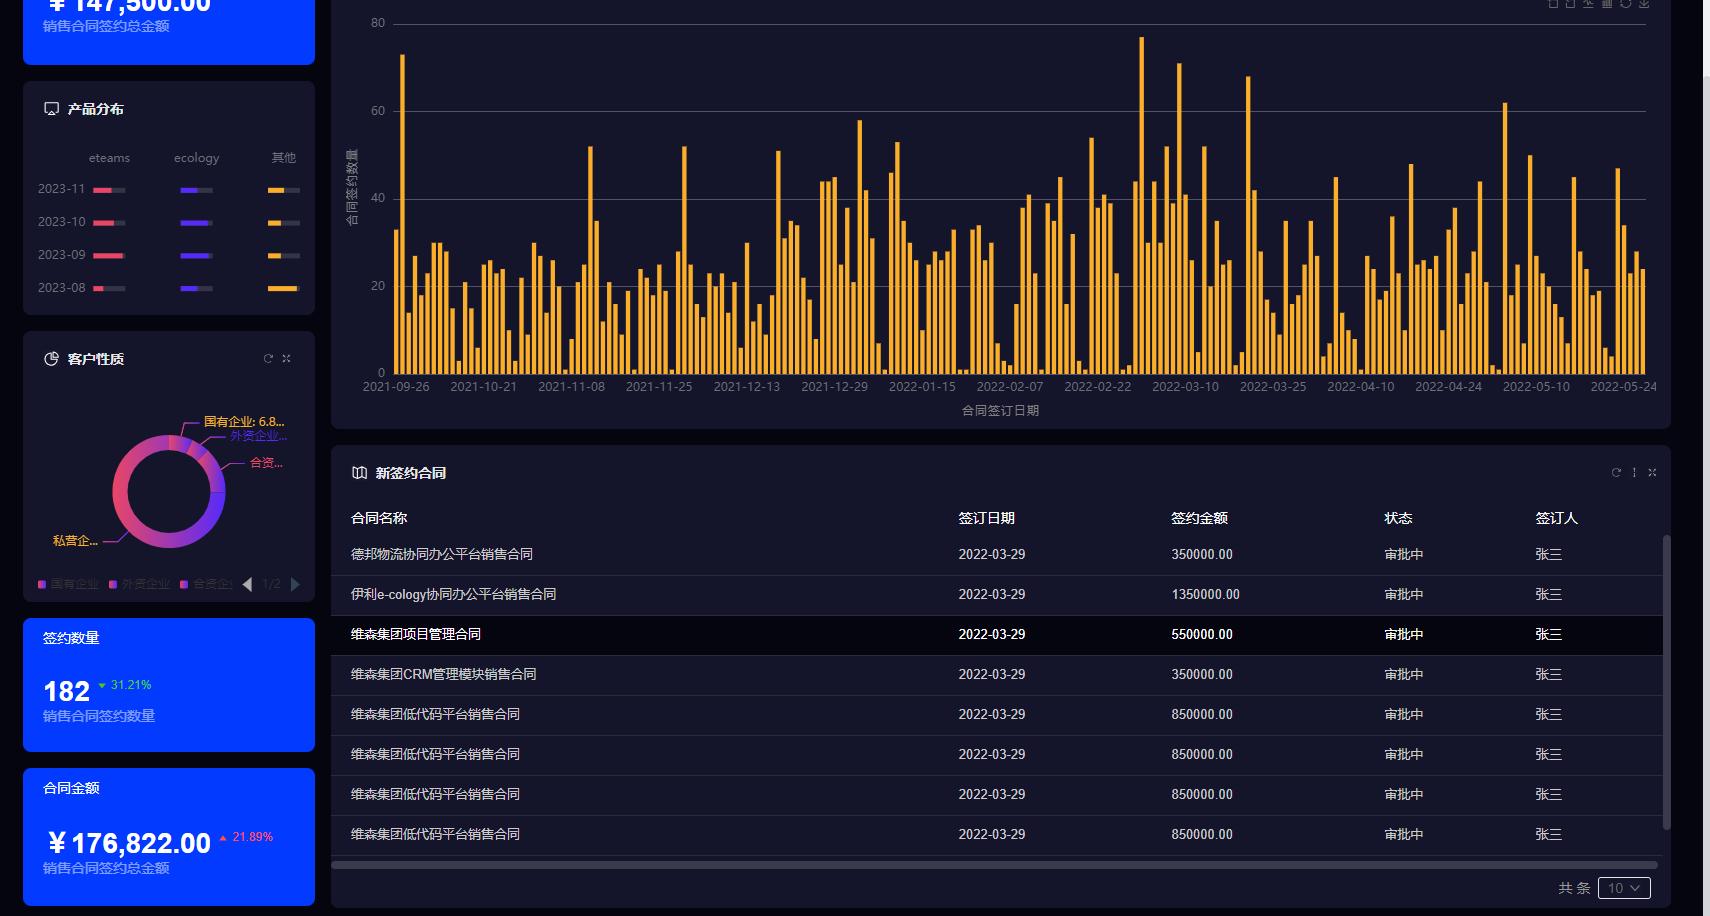
Task: Click the 私营企... donut chart label
Action: click(75, 541)
